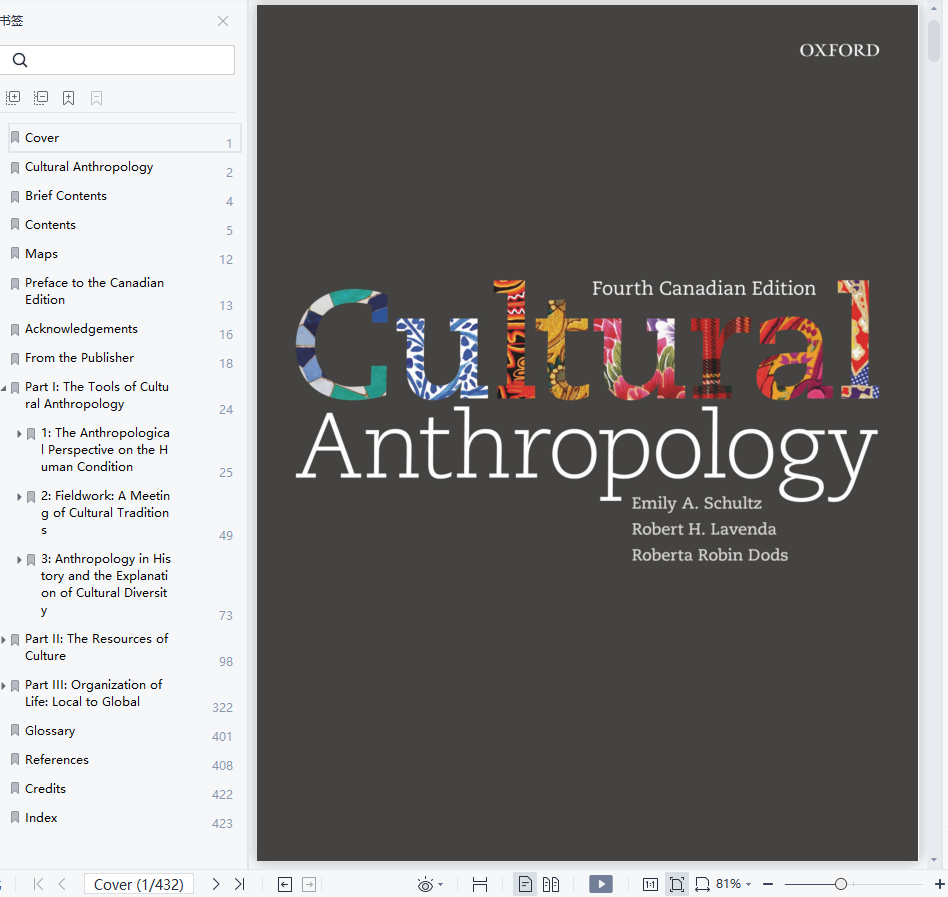The image size is (948, 897).
Task: Open Part II: The Resources of Culture
Action: [97, 647]
